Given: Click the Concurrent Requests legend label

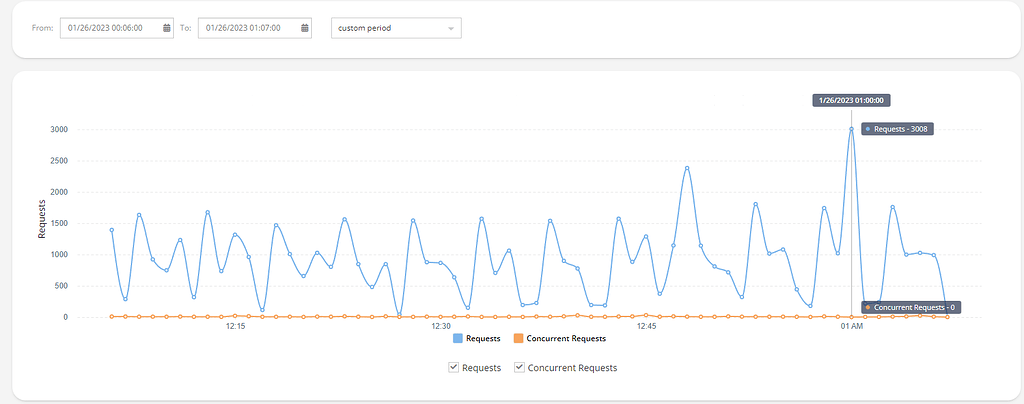Looking at the screenshot, I should (x=566, y=339).
